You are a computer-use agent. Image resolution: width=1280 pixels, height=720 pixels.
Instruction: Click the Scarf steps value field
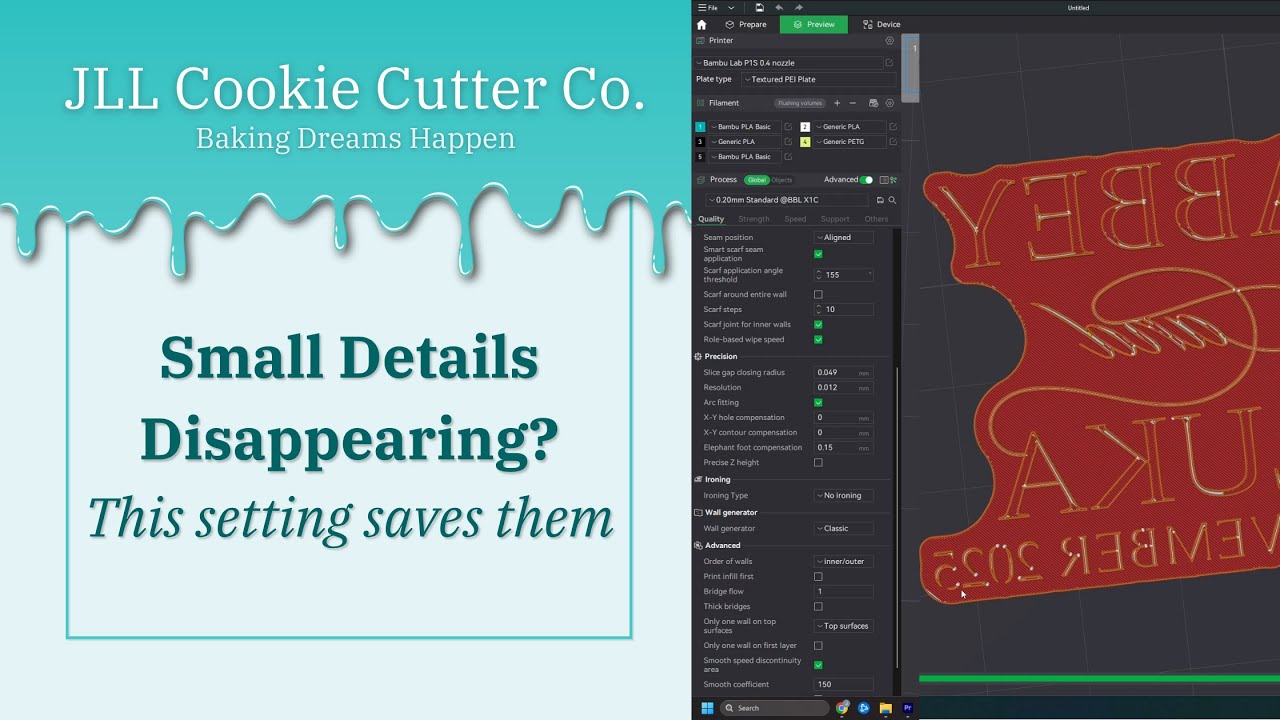tap(845, 310)
